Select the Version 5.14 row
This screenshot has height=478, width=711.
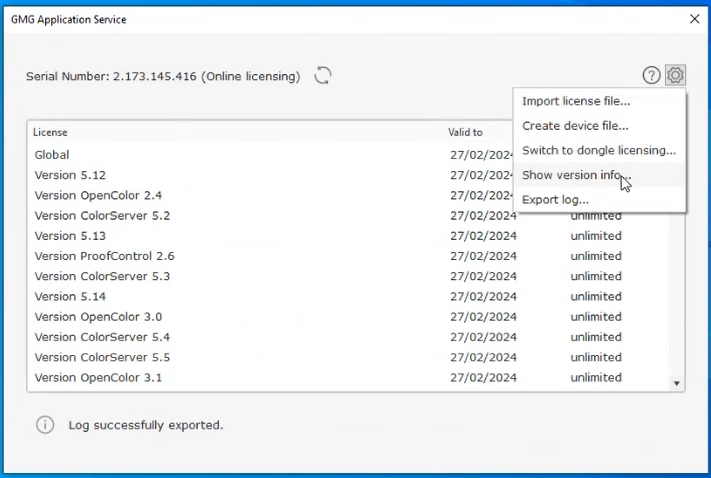pyautogui.click(x=349, y=297)
